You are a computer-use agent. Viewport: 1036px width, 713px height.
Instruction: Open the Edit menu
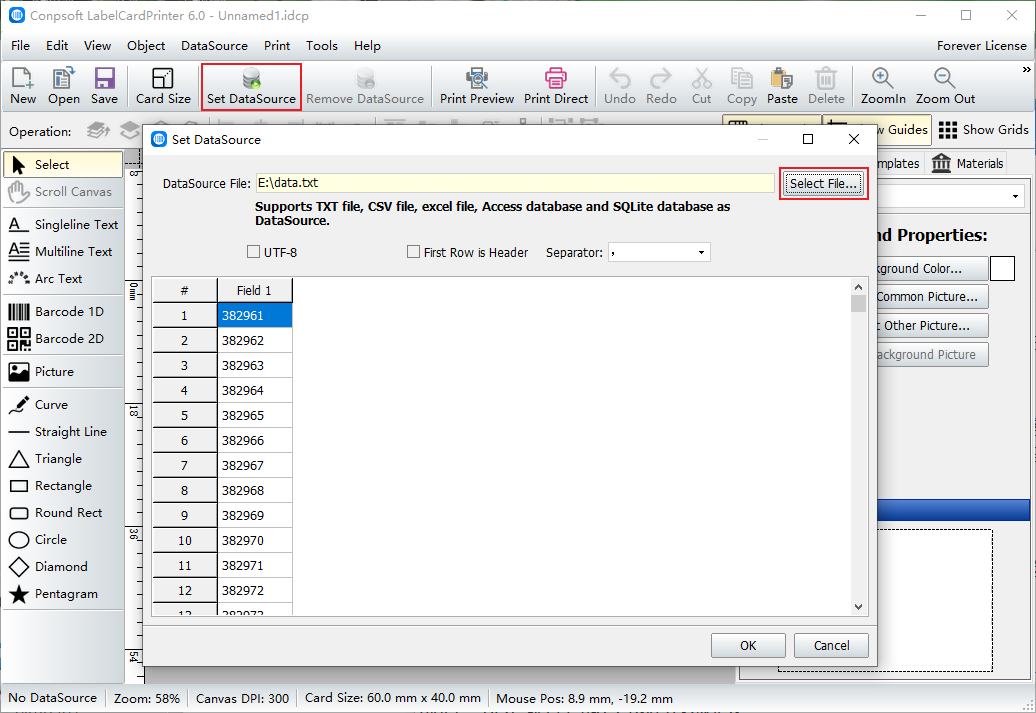(x=57, y=46)
